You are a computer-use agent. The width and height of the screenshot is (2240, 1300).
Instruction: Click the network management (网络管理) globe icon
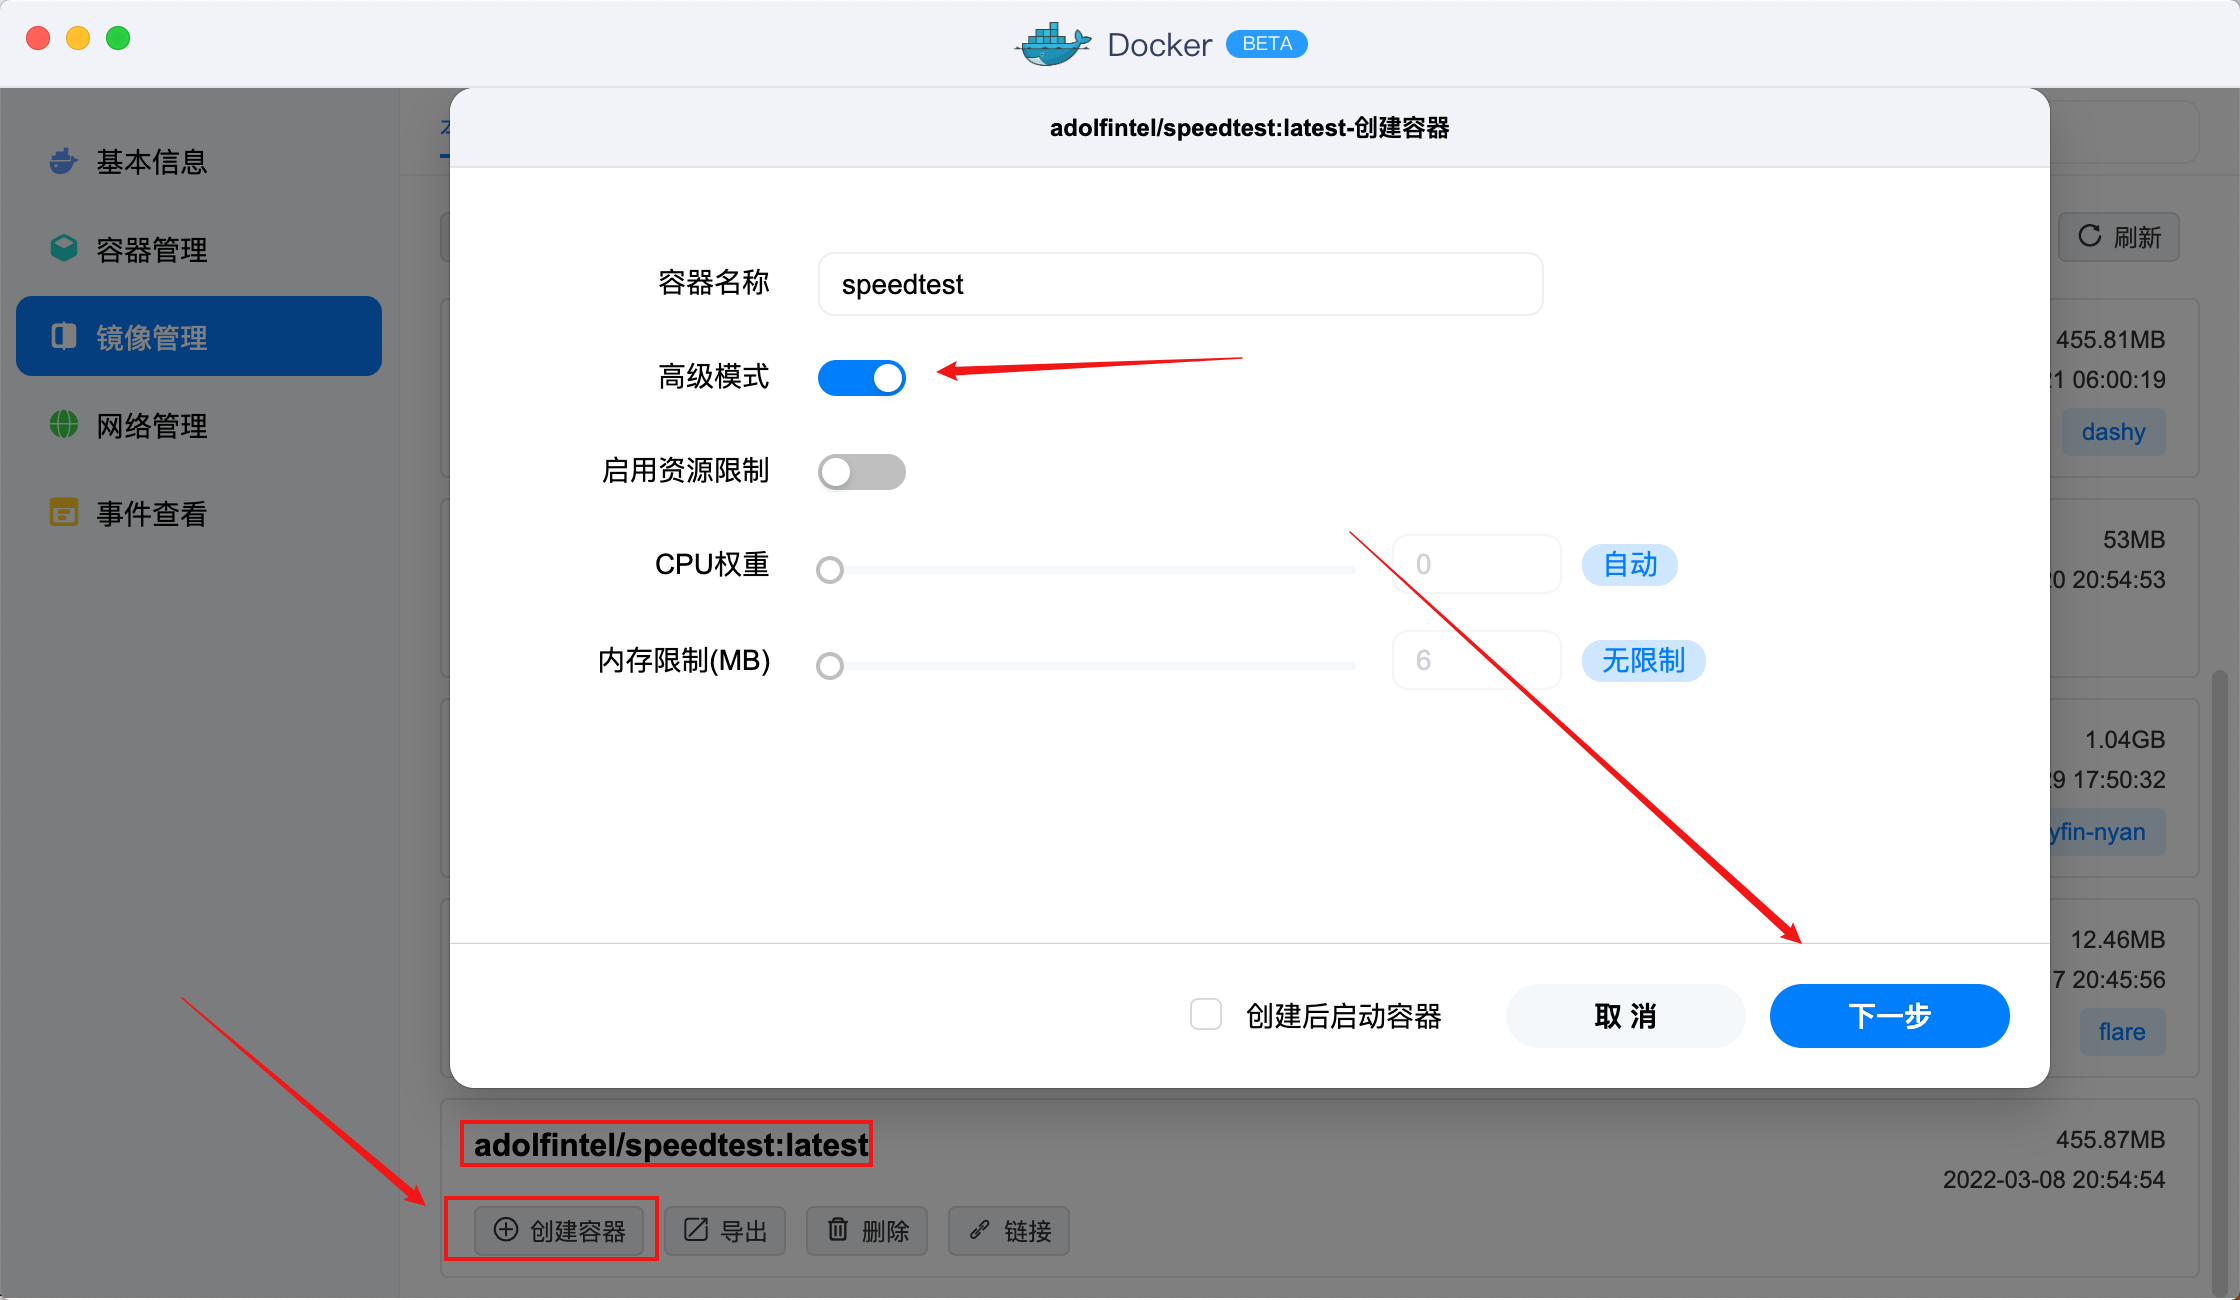[x=64, y=425]
